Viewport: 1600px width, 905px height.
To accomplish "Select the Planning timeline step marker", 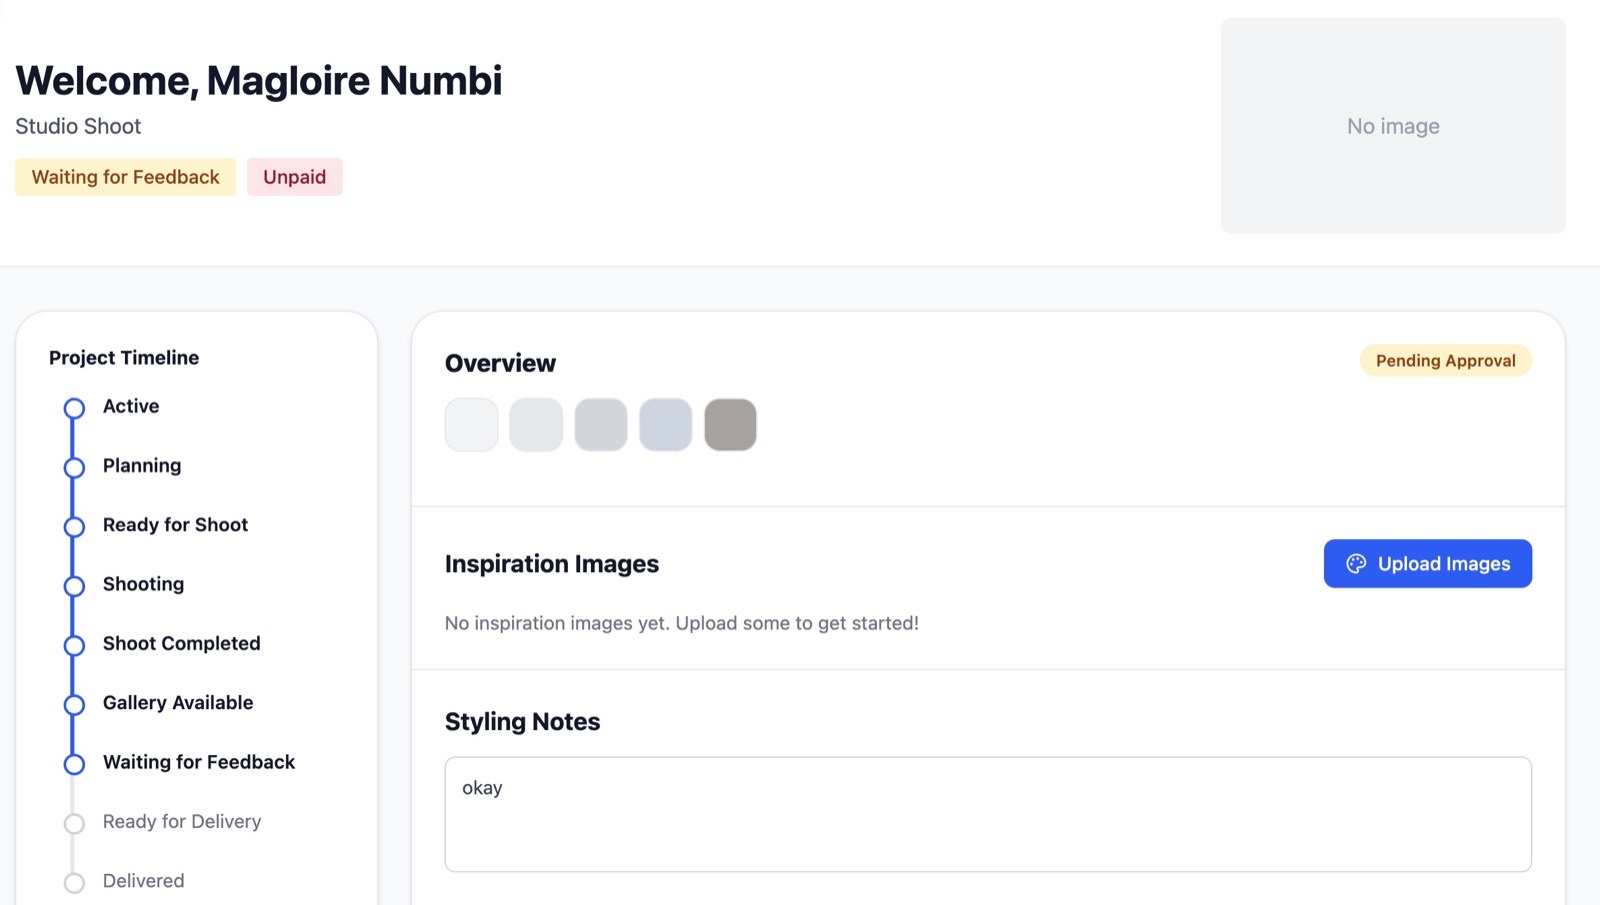I will pyautogui.click(x=74, y=467).
